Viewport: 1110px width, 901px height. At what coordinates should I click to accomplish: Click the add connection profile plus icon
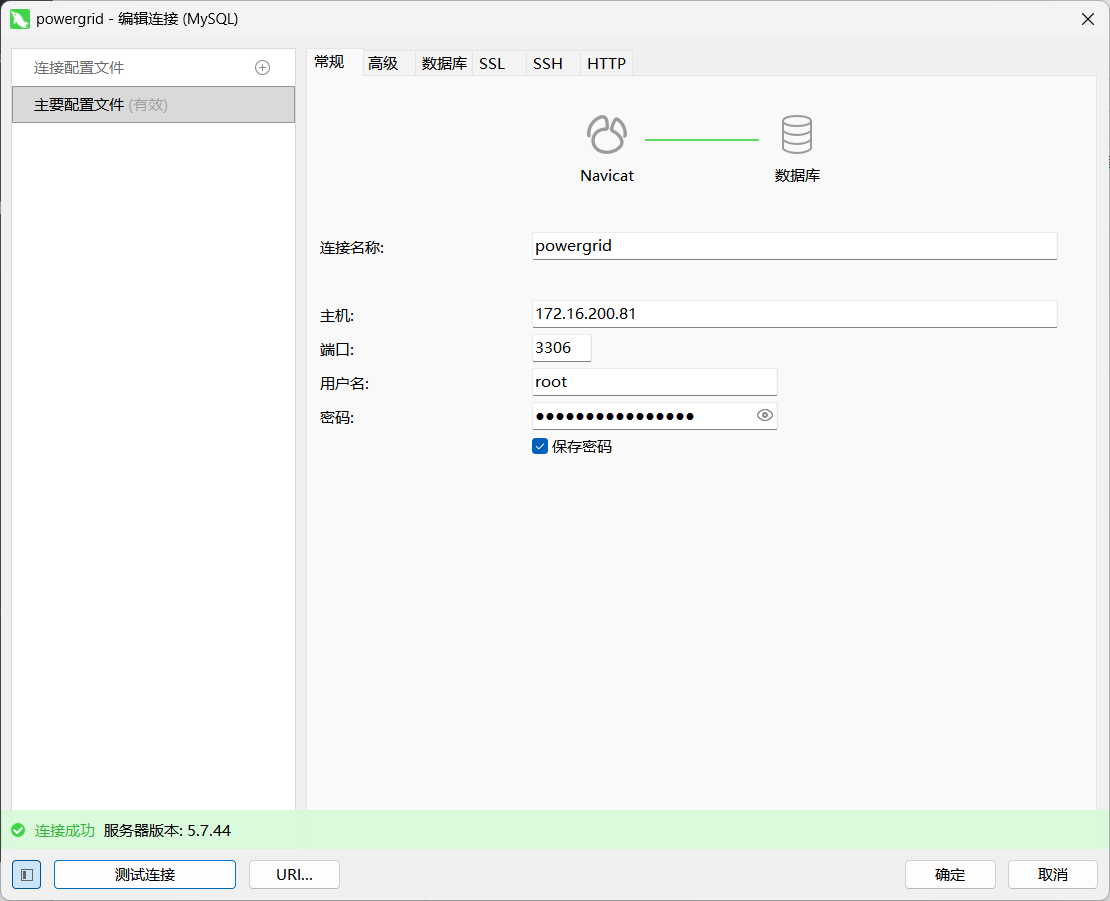pos(263,68)
